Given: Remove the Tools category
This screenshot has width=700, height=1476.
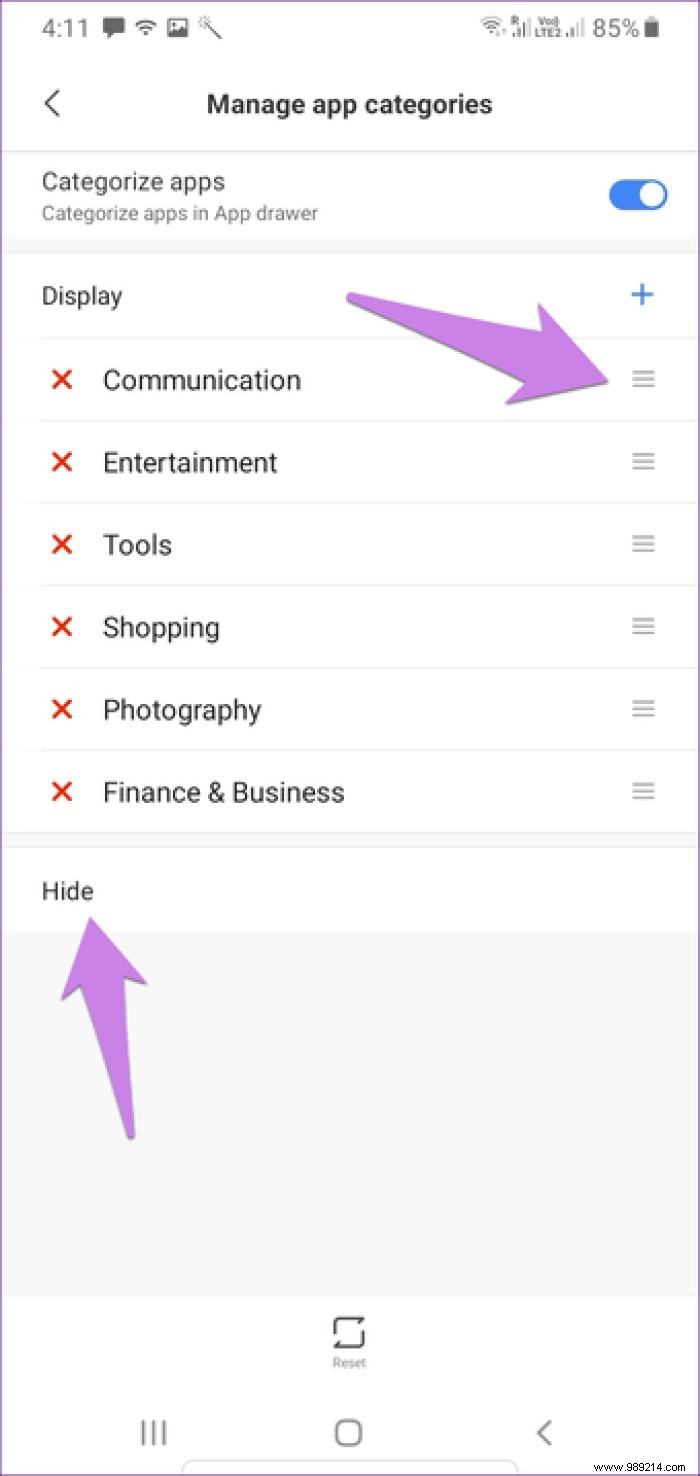Looking at the screenshot, I should [x=61, y=544].
